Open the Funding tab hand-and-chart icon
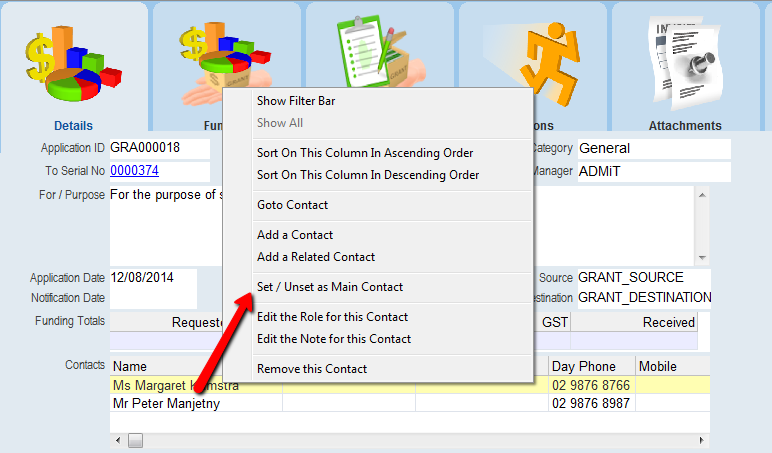This screenshot has width=772, height=453. [225, 62]
